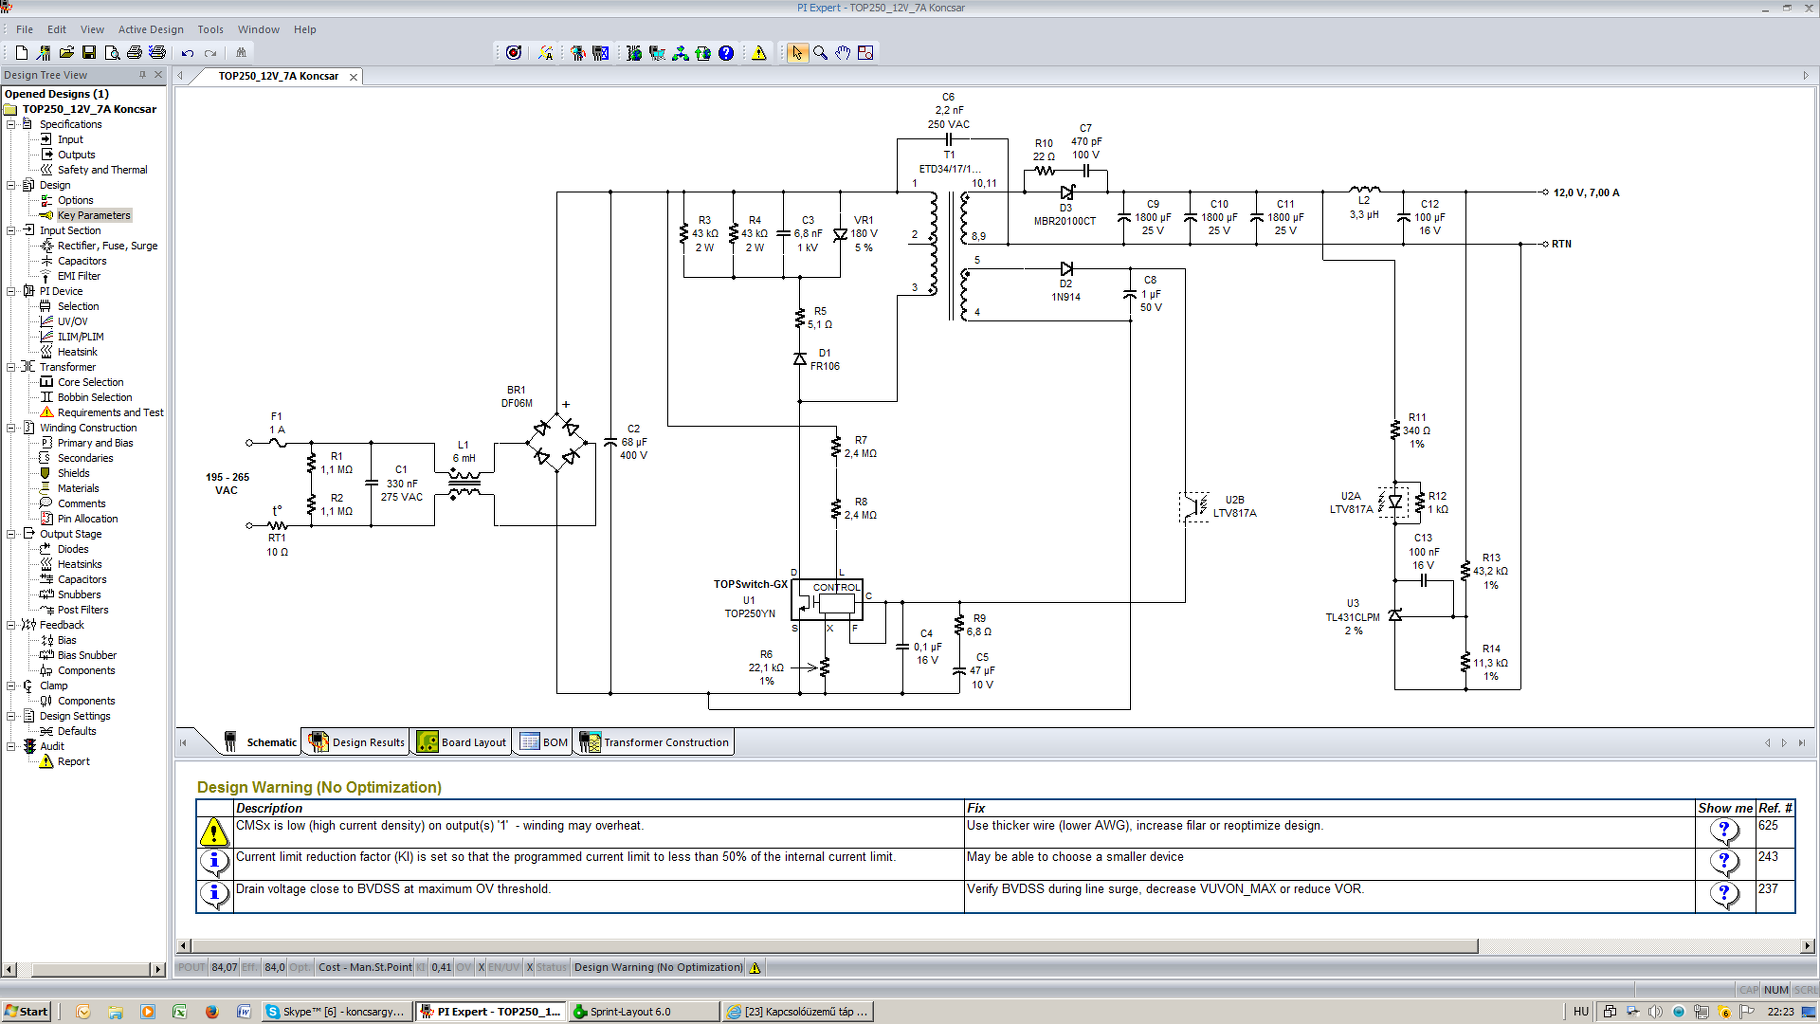Collapse the Design tree node
Viewport: 1820px width, 1024px height.
[x=11, y=185]
